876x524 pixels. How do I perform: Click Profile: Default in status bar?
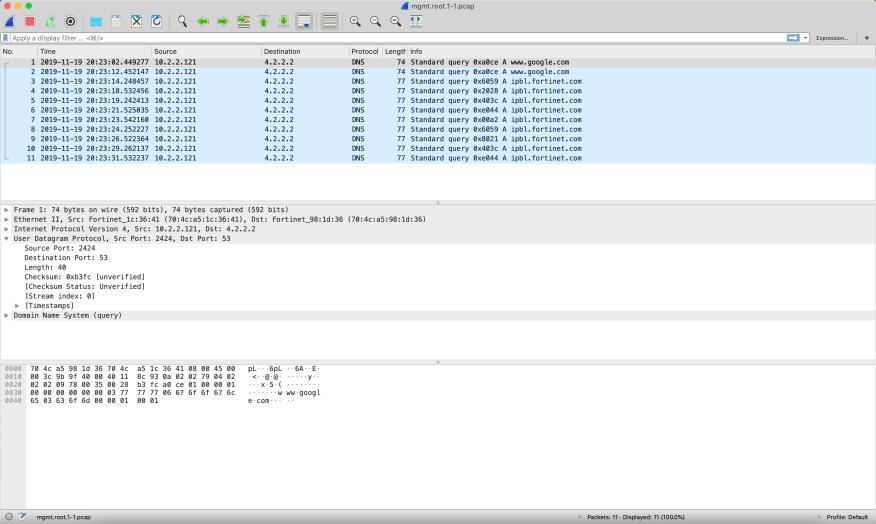point(846,517)
